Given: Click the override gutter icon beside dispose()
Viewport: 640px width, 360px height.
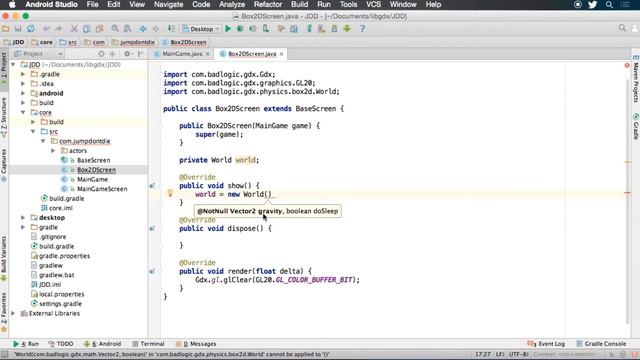Looking at the screenshot, I should click(152, 229).
